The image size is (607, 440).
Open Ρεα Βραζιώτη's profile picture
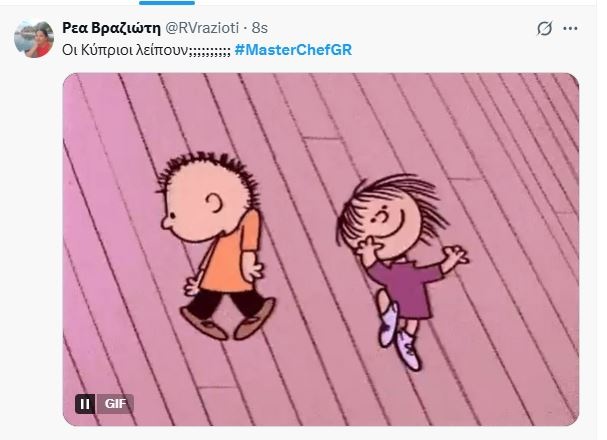click(x=34, y=38)
